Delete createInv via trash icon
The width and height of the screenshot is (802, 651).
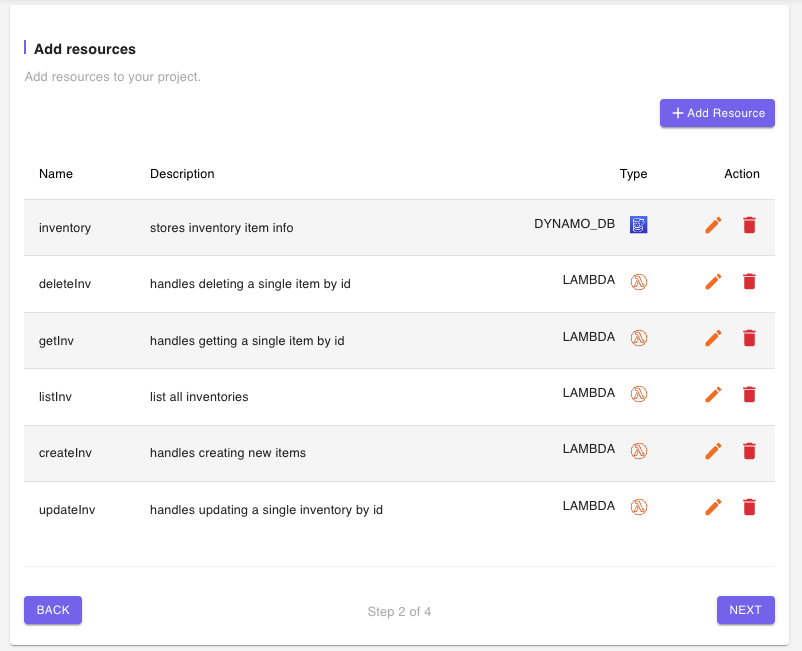[x=749, y=451]
